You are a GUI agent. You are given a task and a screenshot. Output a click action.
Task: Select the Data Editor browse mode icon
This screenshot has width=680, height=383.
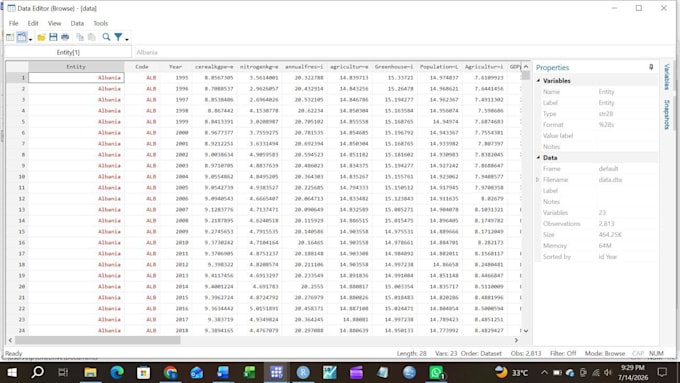tap(22, 37)
